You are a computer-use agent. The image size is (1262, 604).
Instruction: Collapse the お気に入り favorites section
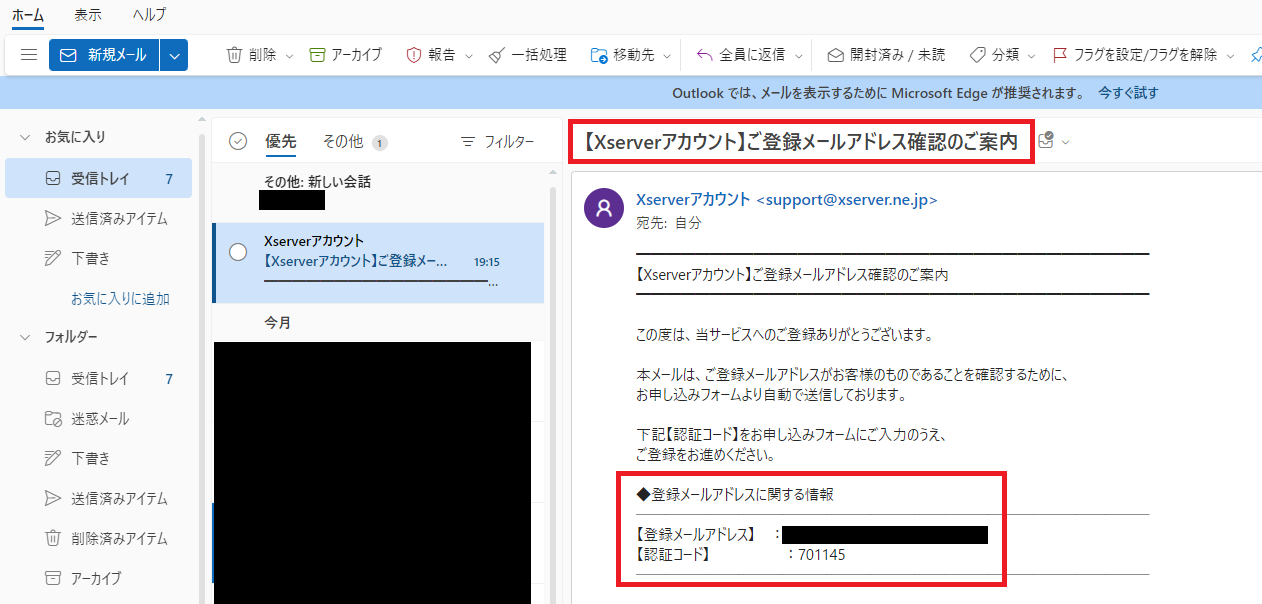[x=25, y=137]
